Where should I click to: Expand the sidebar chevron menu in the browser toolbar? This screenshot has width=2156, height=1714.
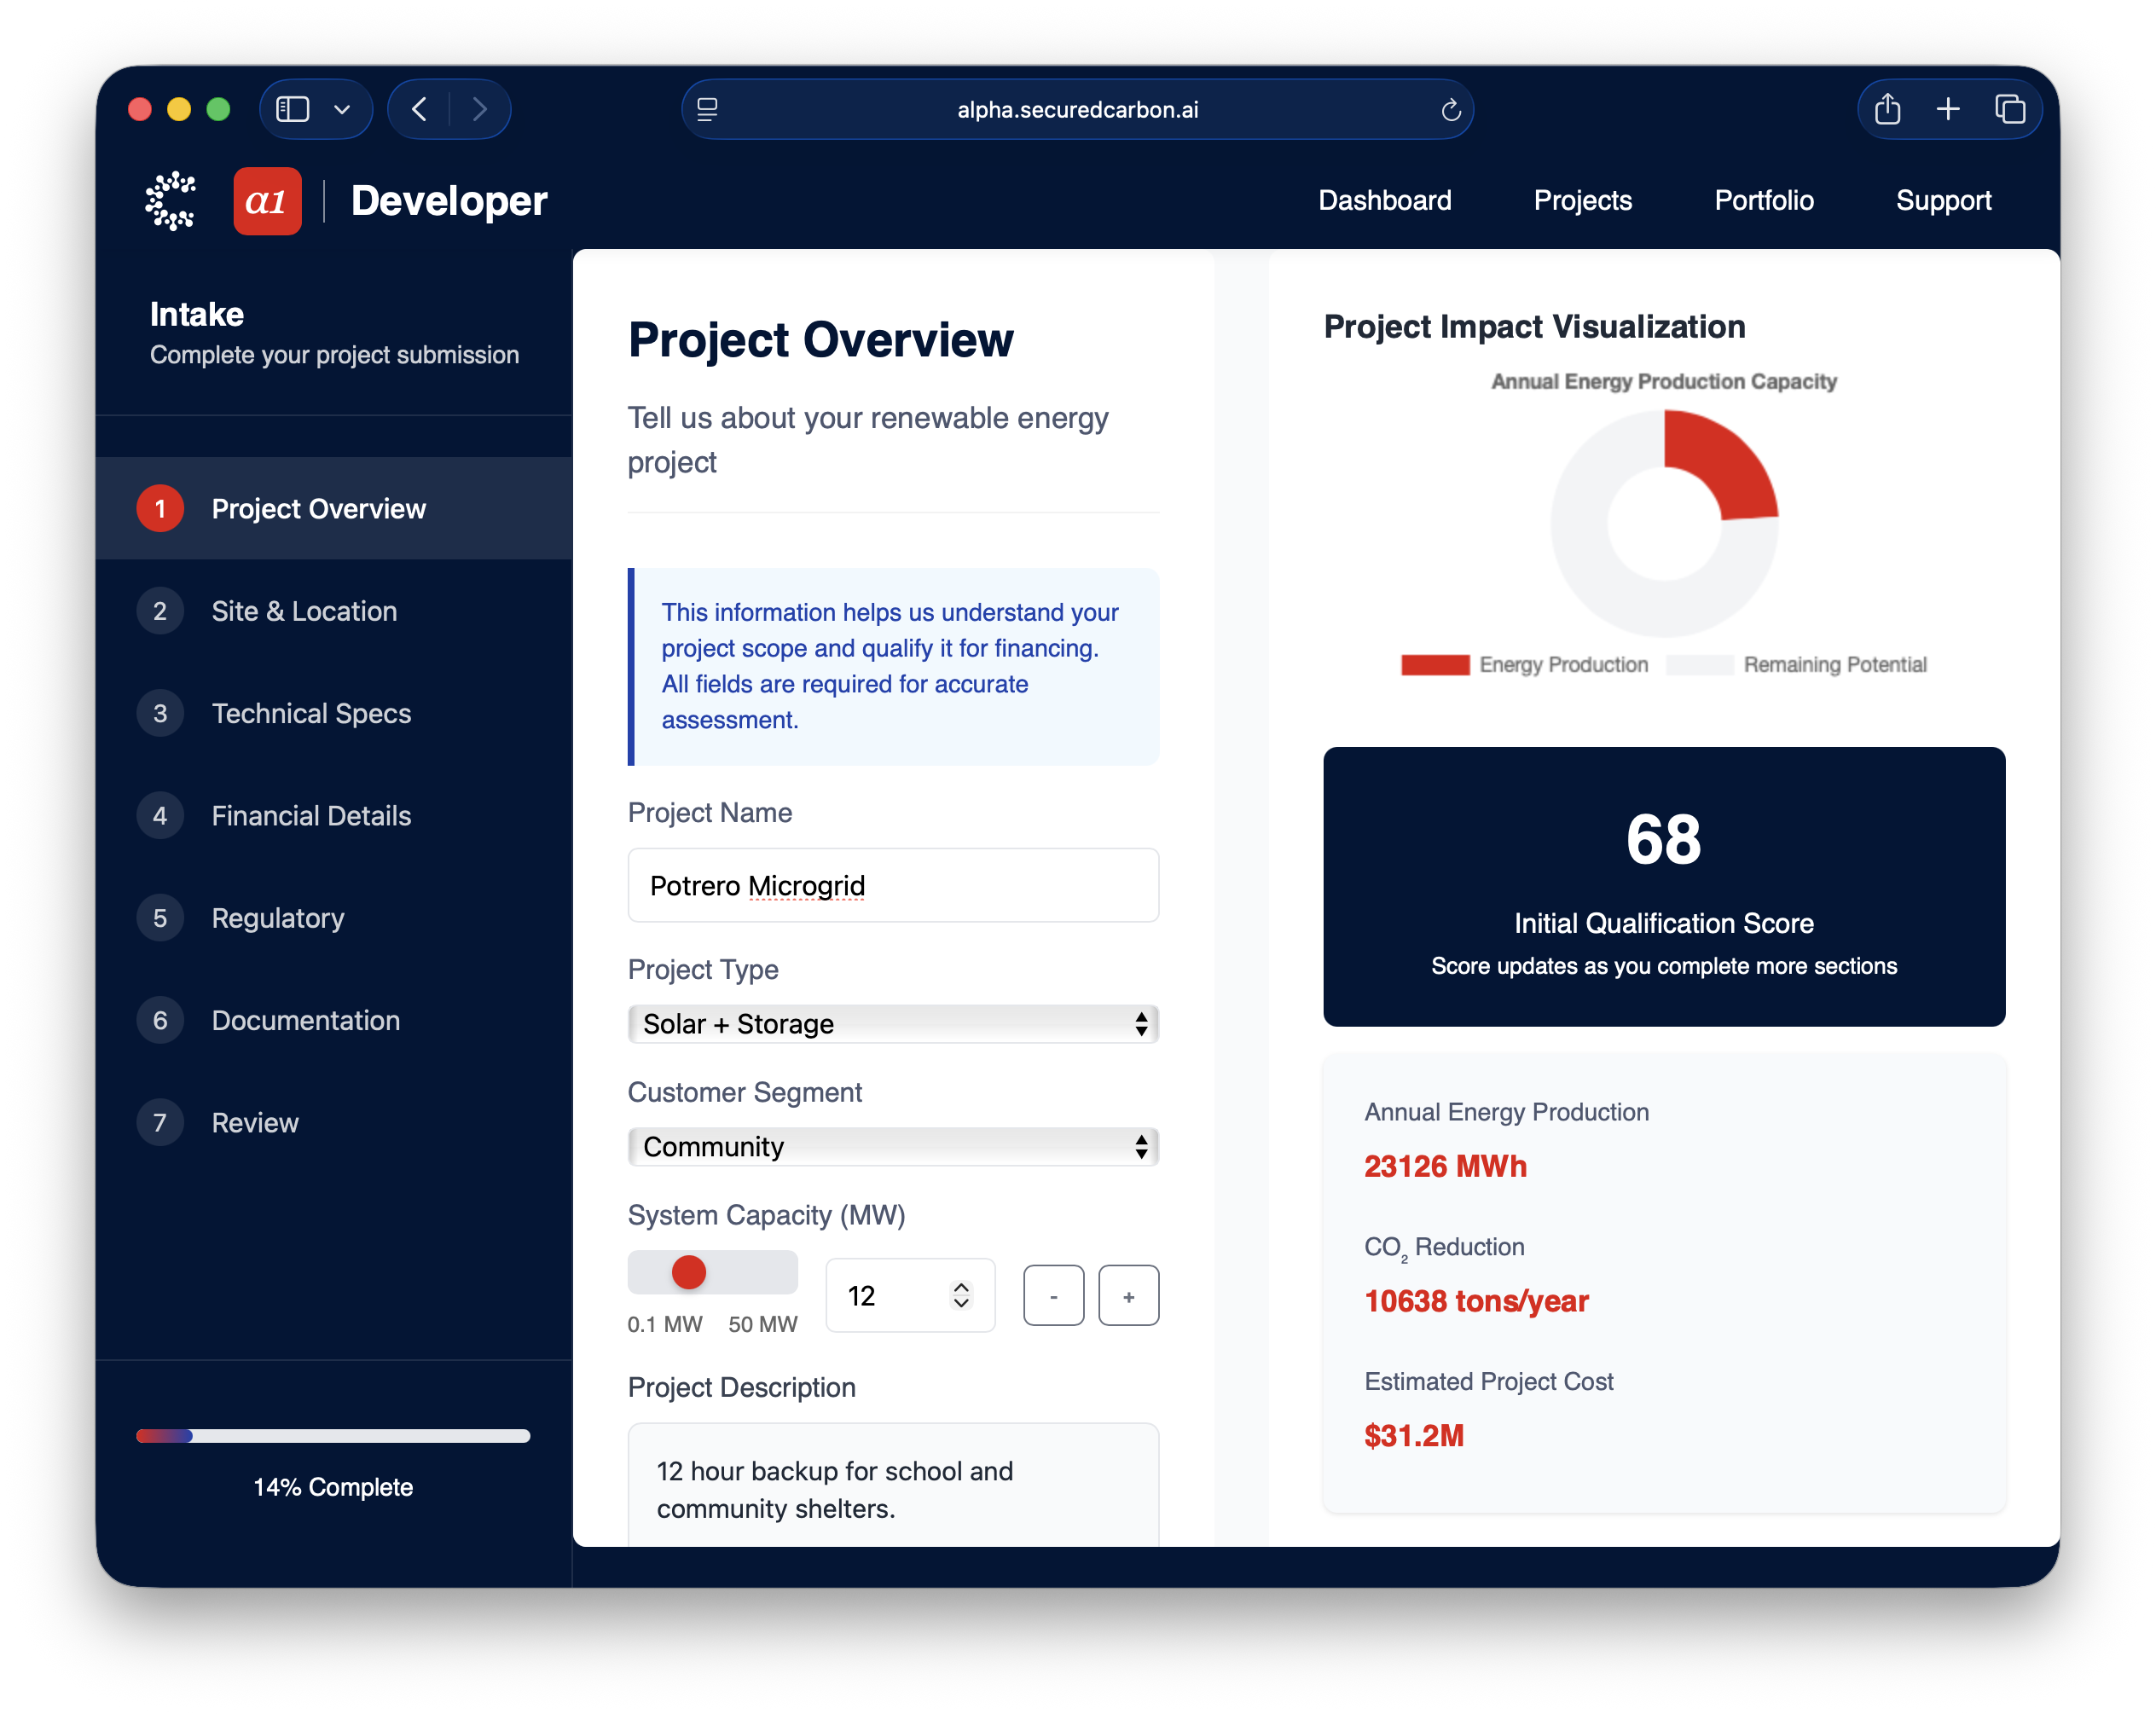tap(342, 109)
